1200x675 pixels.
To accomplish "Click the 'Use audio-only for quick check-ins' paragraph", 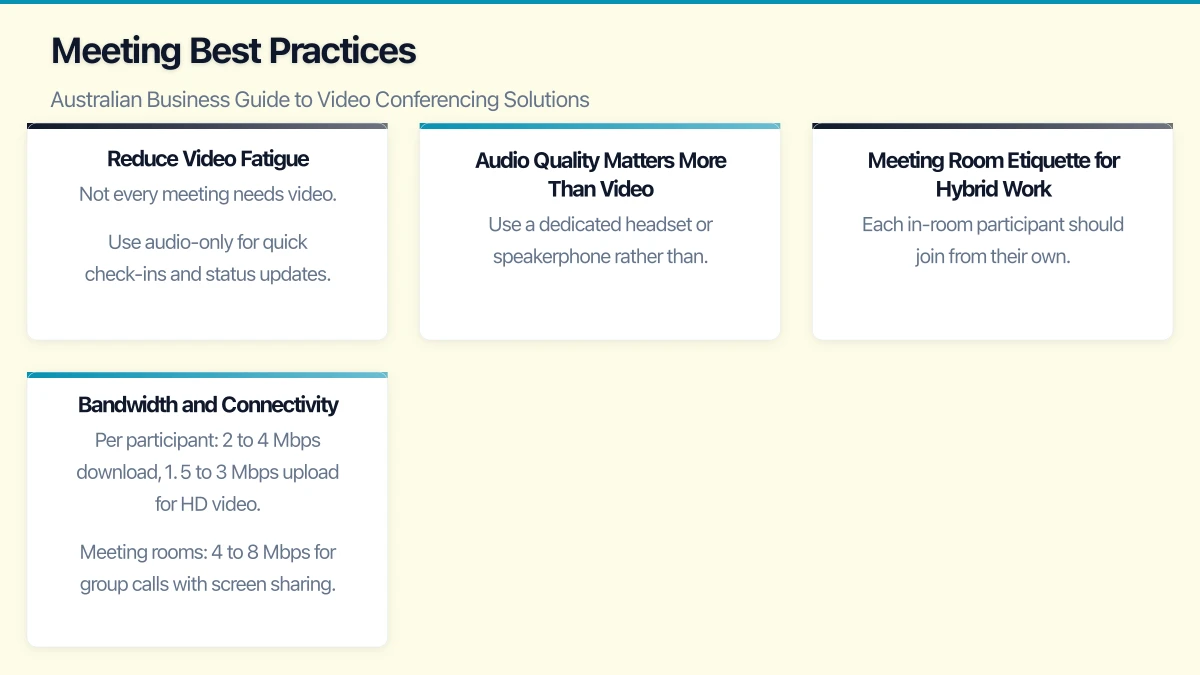I will tap(208, 258).
